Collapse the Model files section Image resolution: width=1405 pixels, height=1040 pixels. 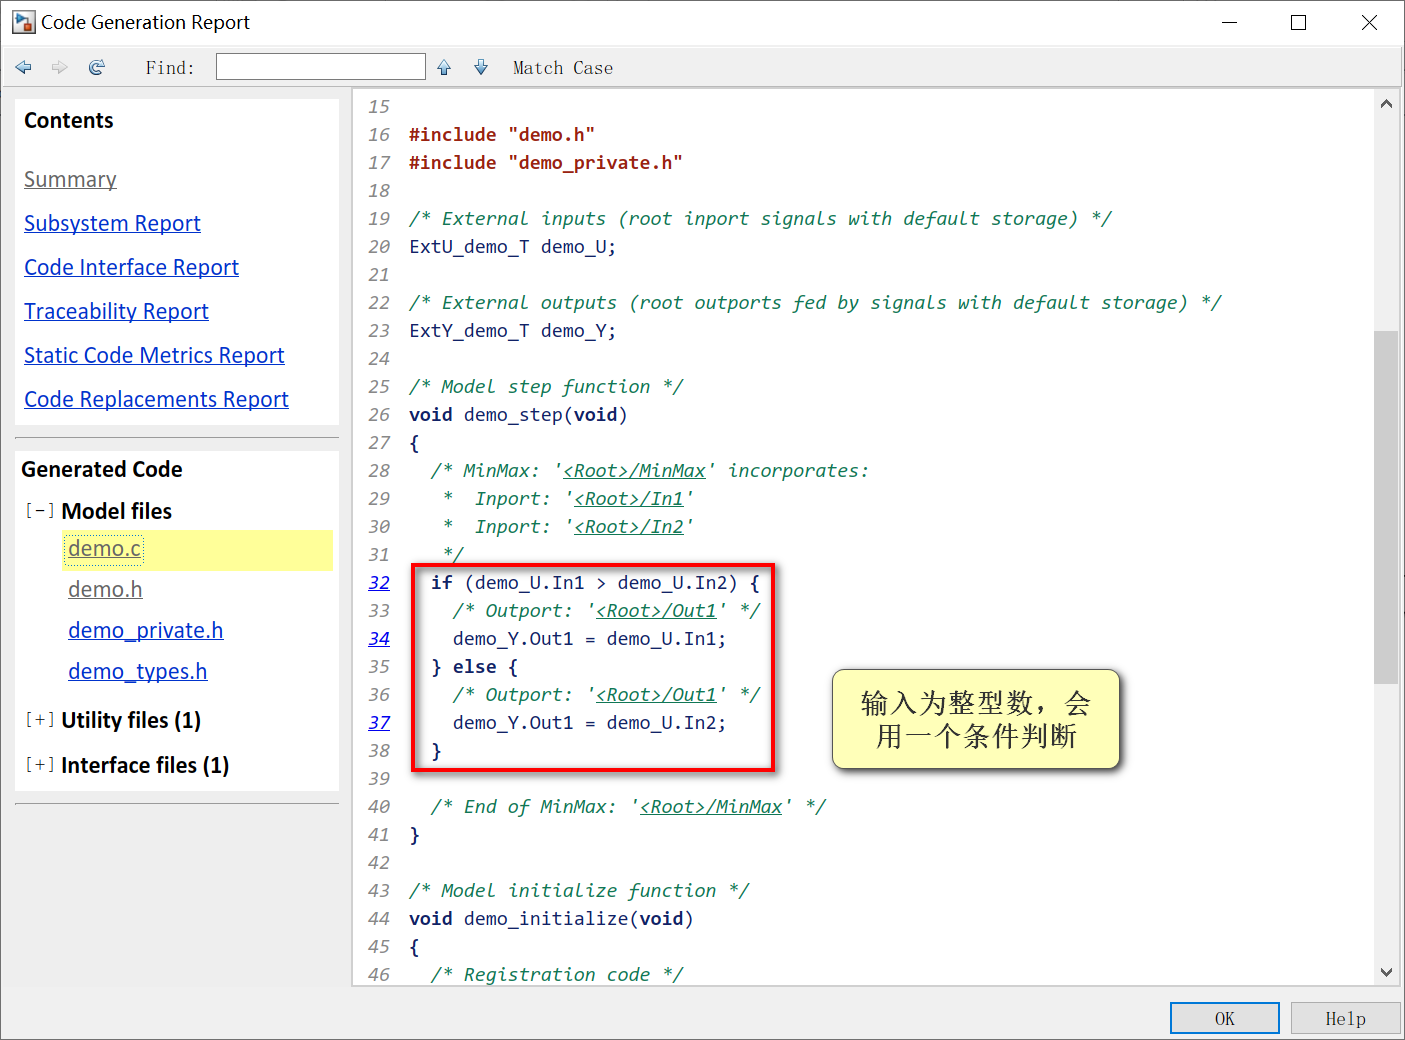point(40,510)
